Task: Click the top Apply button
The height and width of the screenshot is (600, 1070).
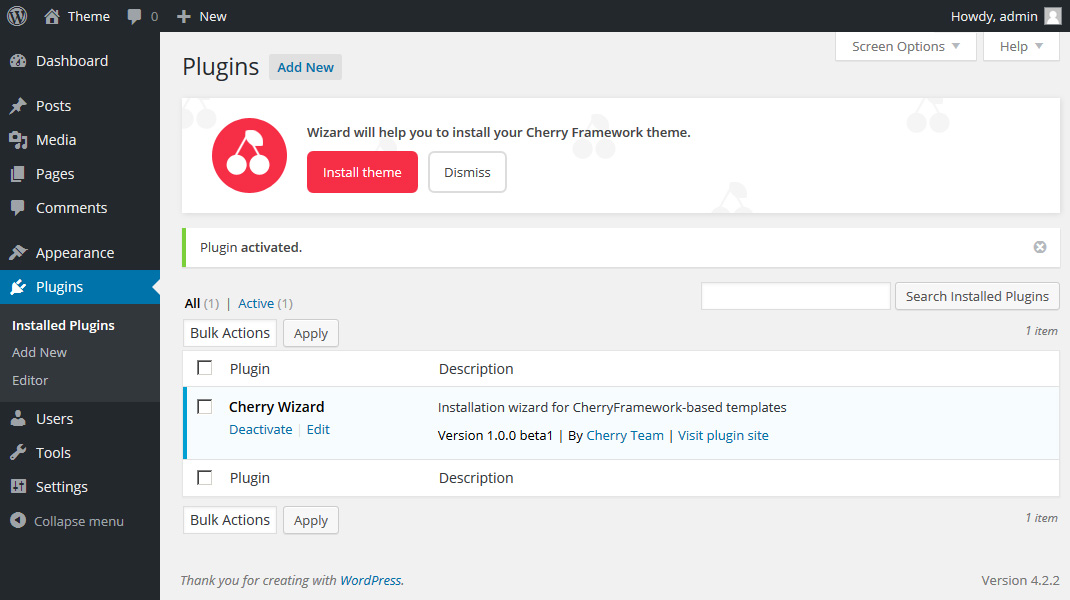Action: click(311, 333)
